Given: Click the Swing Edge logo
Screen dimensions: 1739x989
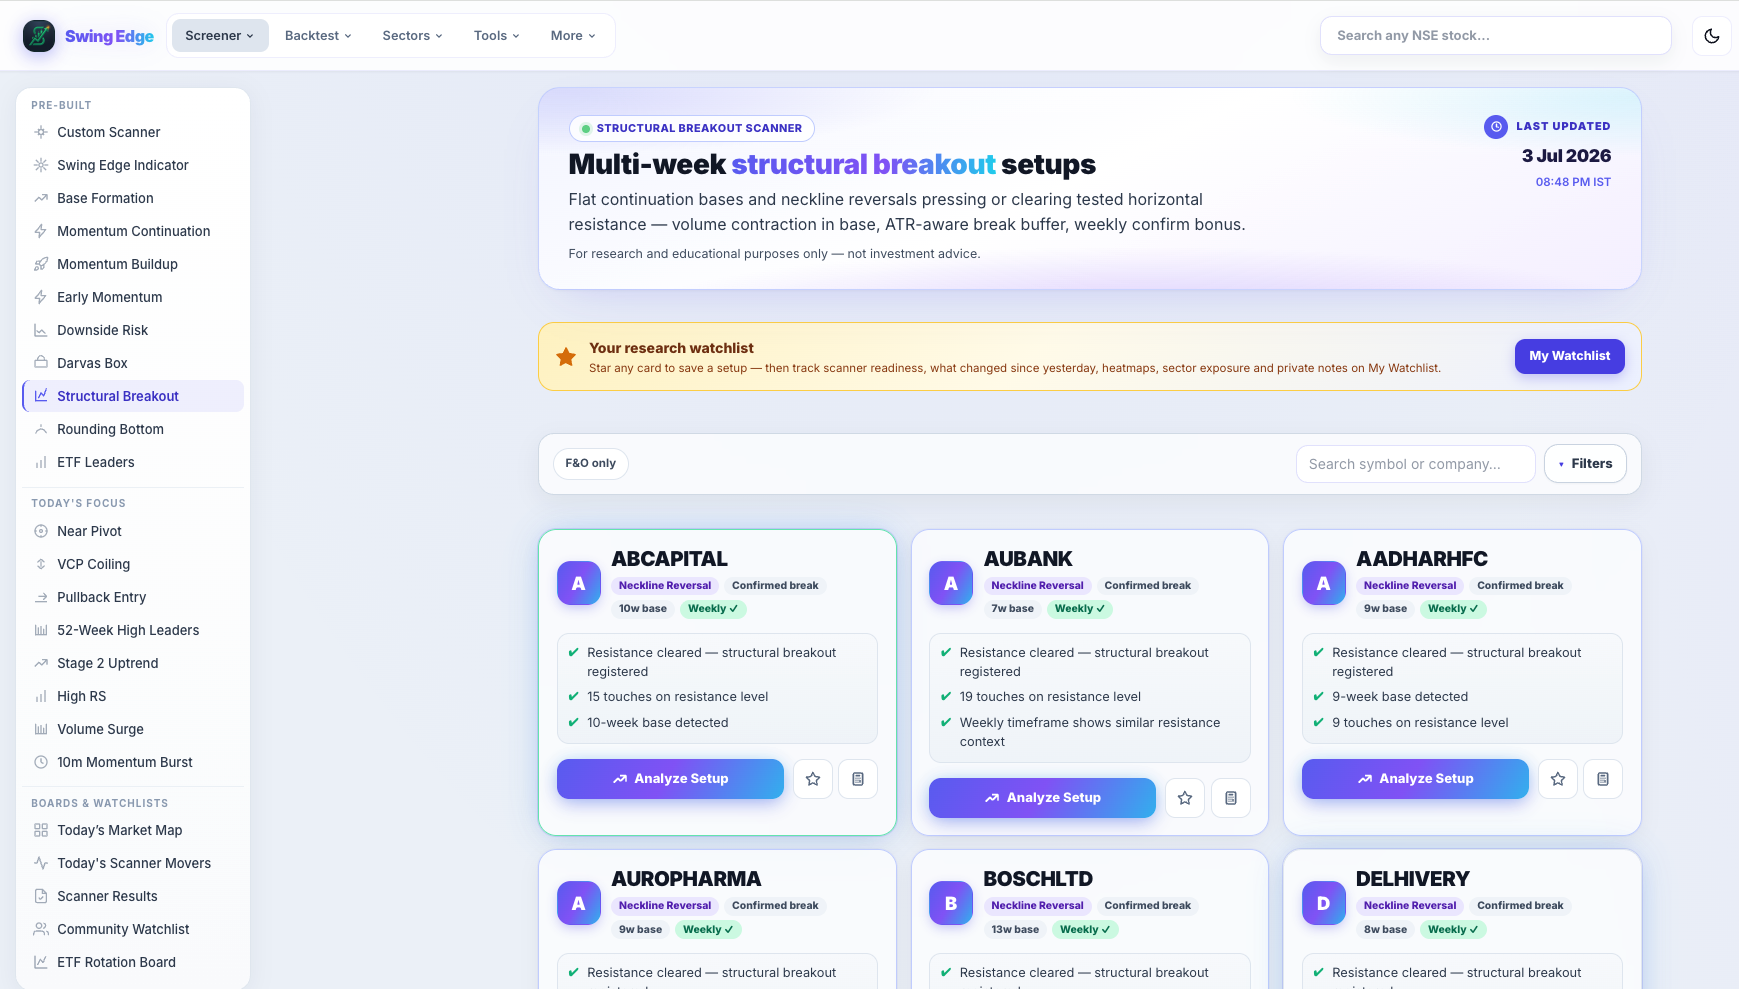Looking at the screenshot, I should pyautogui.click(x=88, y=36).
